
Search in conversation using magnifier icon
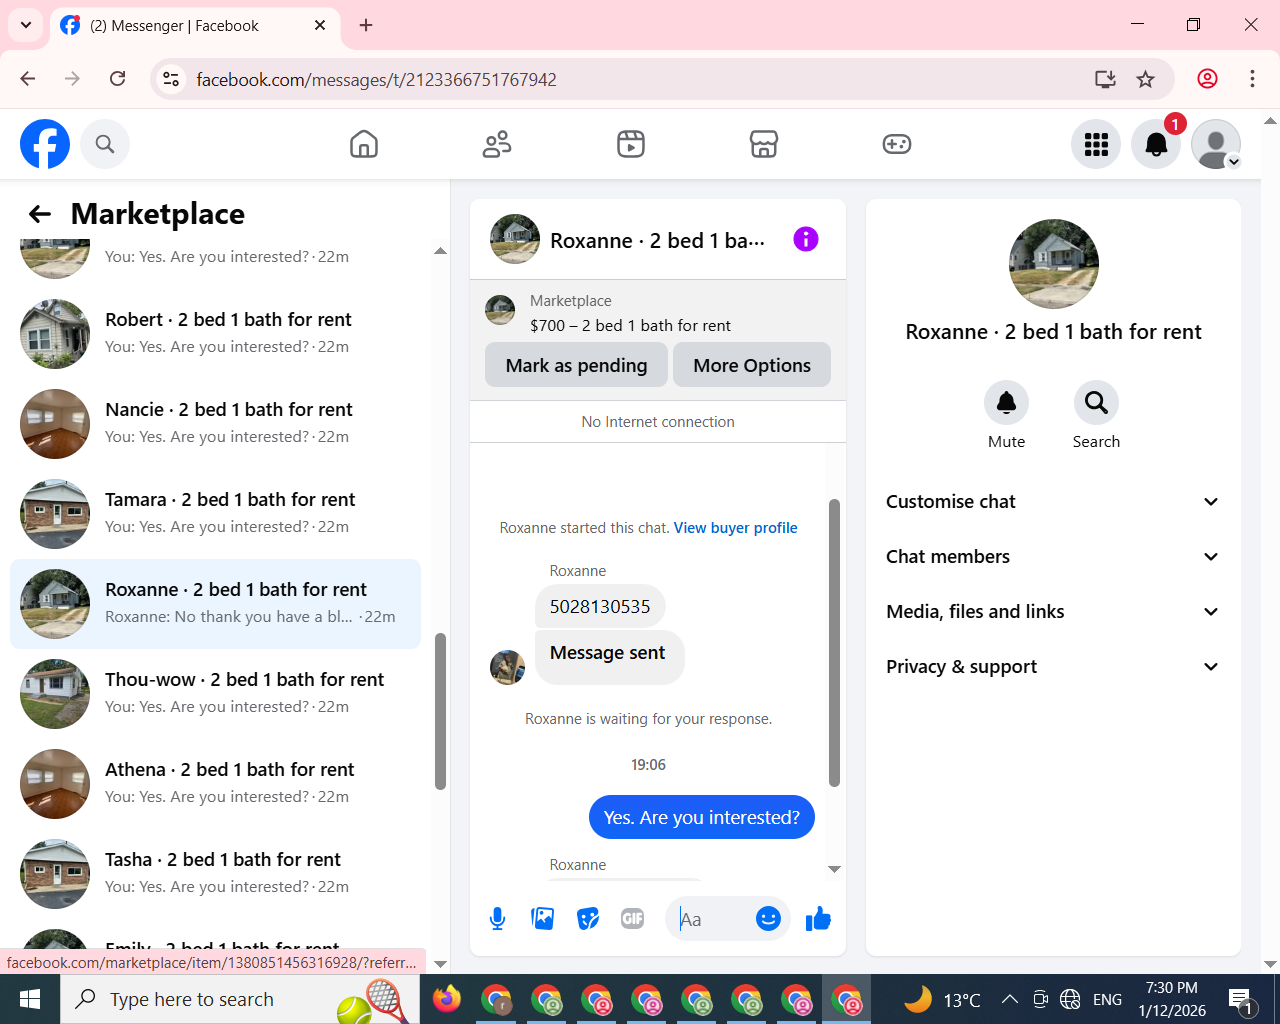click(1096, 402)
